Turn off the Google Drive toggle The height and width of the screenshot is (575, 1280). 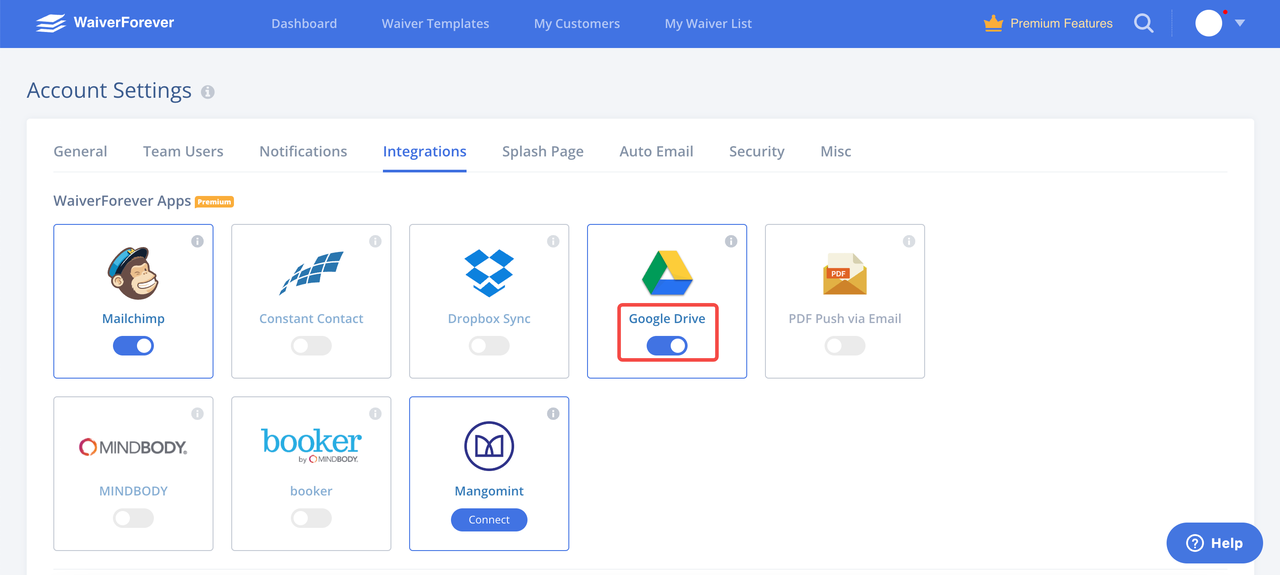pos(667,346)
